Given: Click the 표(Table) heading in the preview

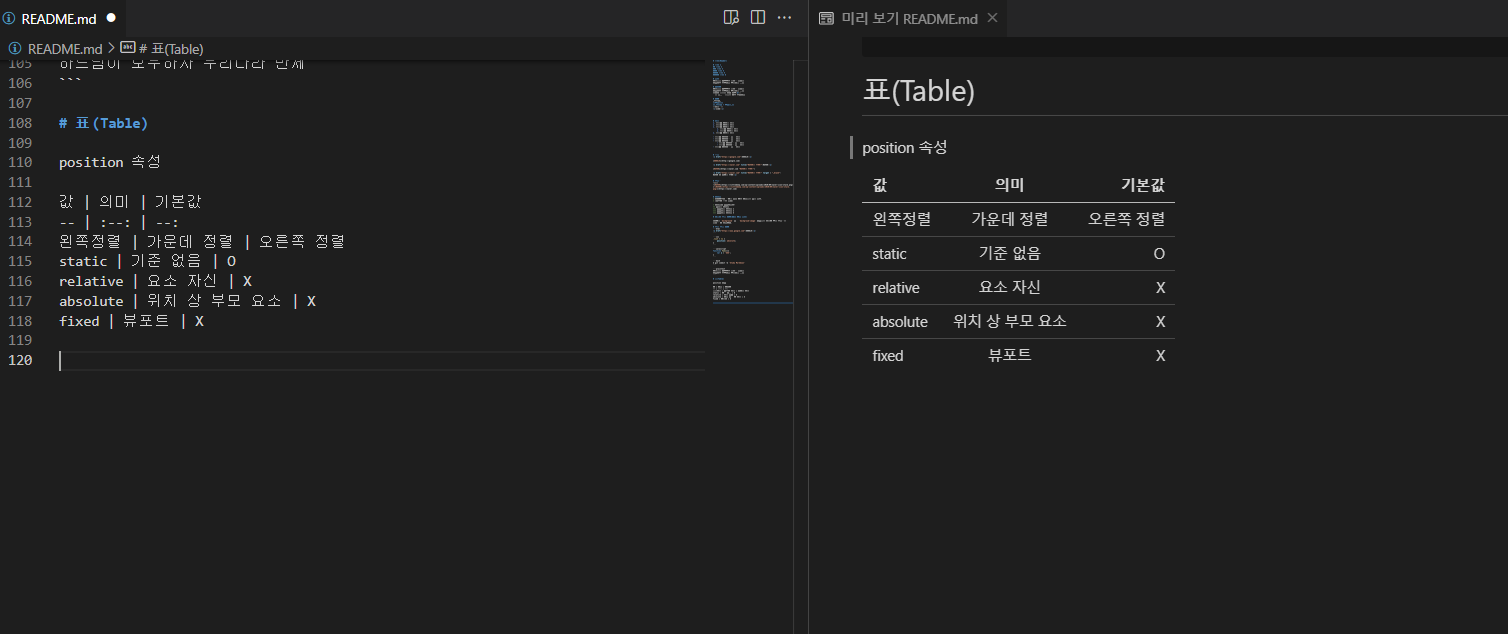Looking at the screenshot, I should click(x=918, y=91).
